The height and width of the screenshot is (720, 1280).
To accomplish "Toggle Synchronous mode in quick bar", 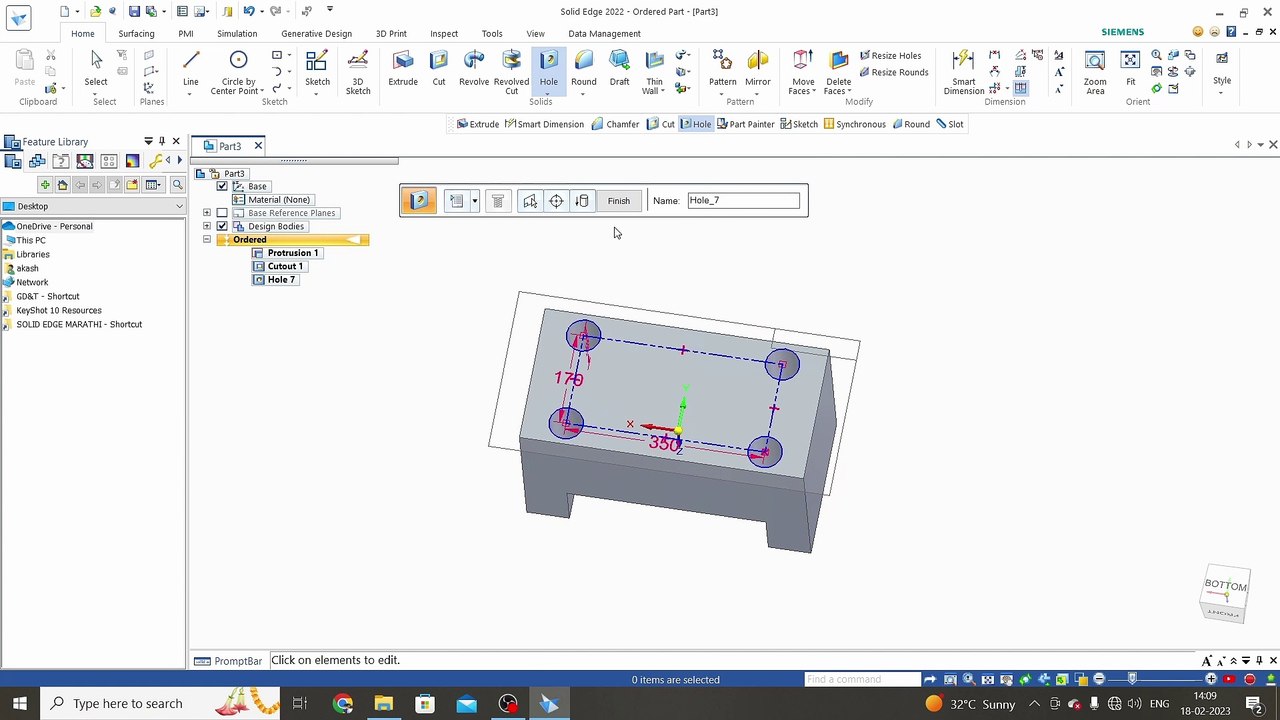I will (x=855, y=124).
